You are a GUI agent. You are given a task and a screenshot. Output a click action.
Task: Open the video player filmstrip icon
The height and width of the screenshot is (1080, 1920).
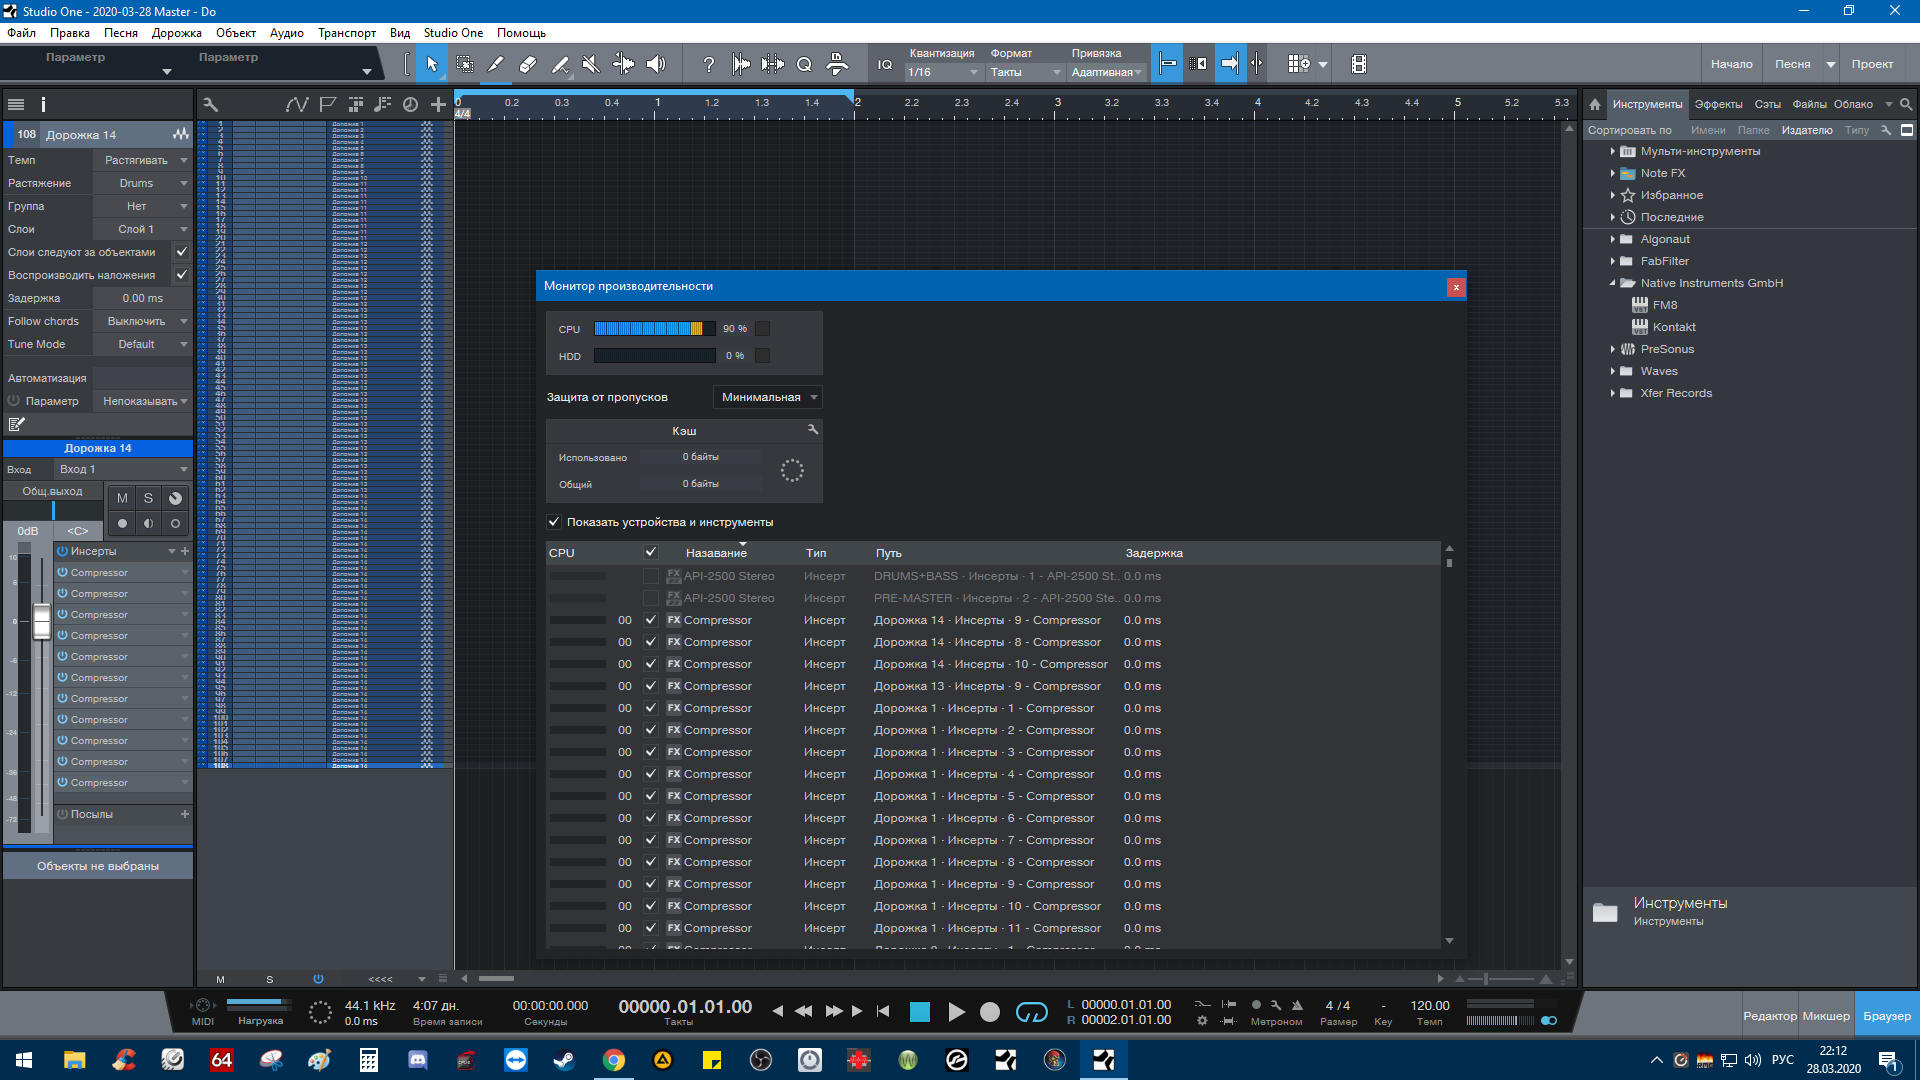[x=1358, y=64]
